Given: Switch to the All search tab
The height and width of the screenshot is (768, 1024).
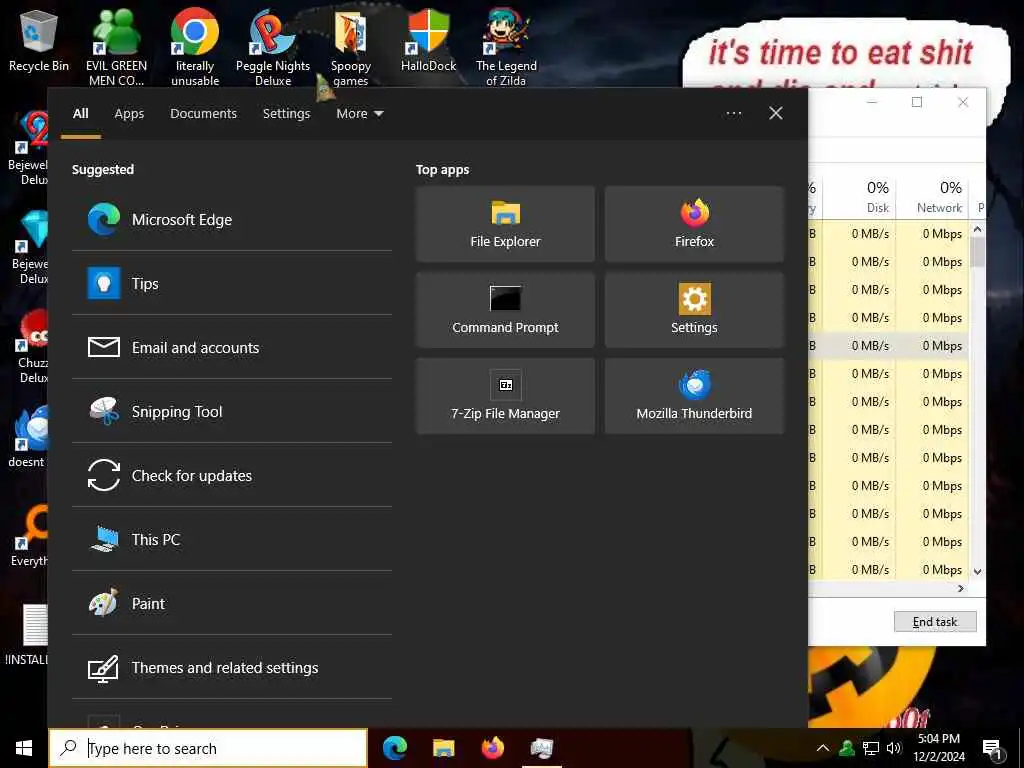Looking at the screenshot, I should click(80, 114).
